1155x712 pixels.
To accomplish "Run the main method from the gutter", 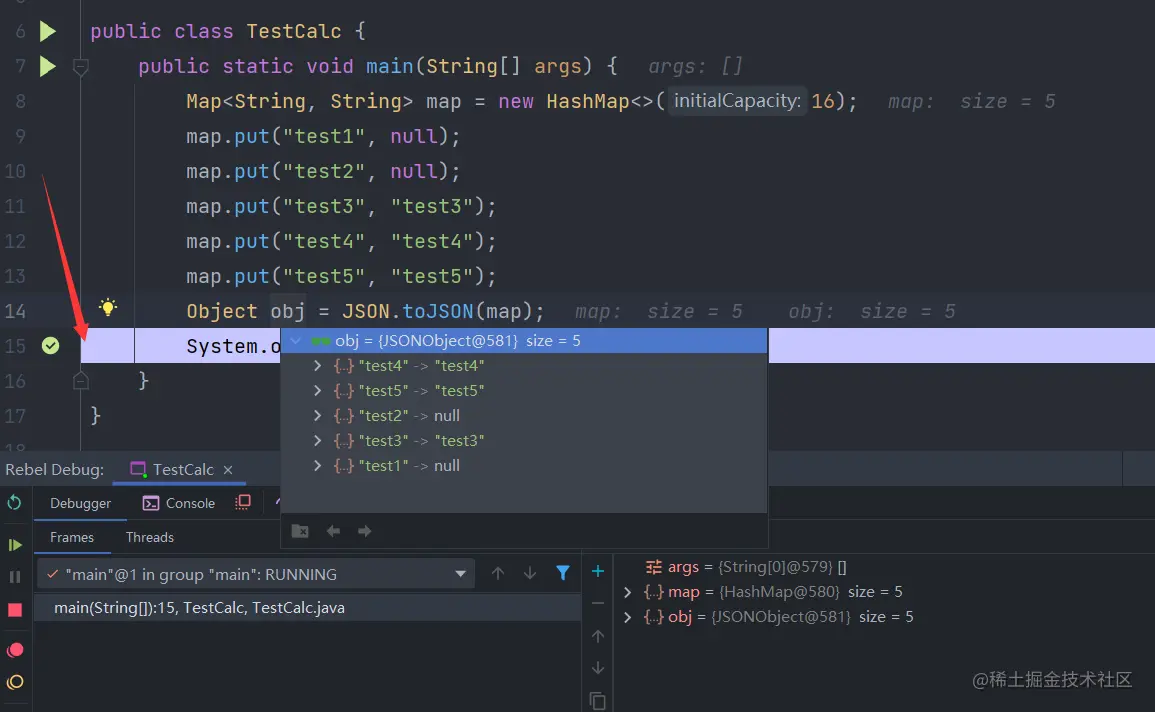I will 48,66.
